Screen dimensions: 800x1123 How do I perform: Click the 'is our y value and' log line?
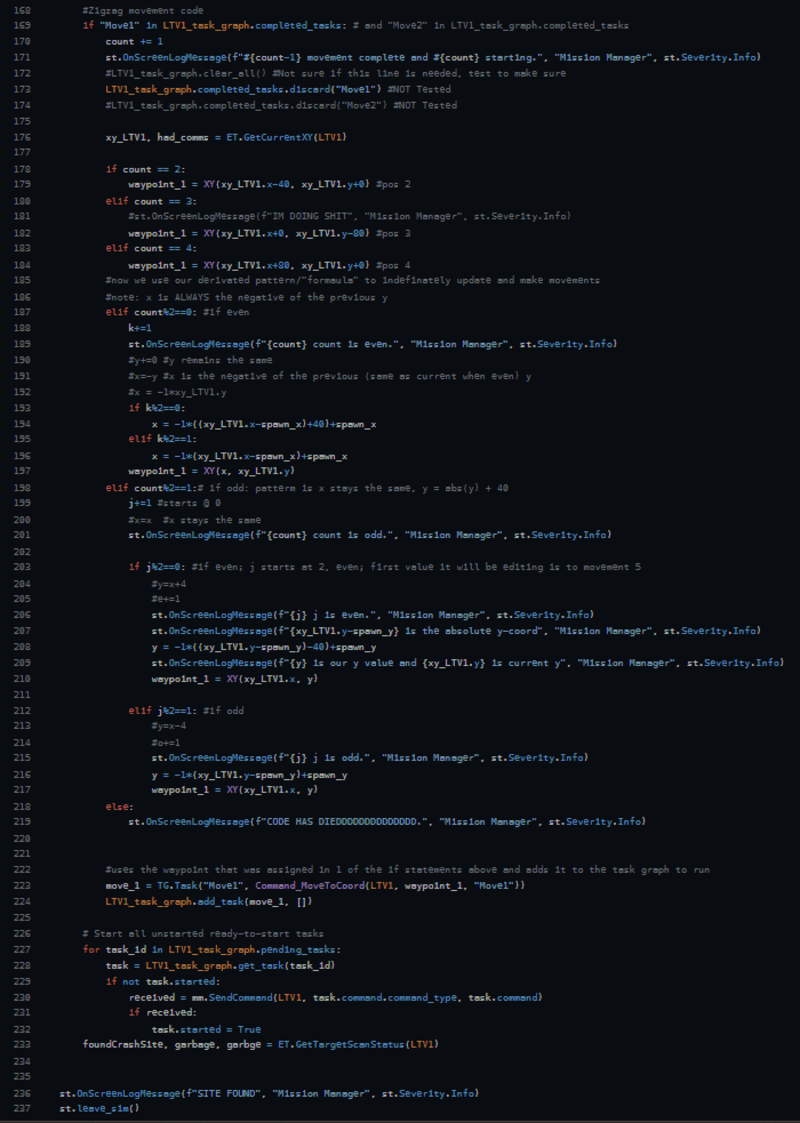467,663
